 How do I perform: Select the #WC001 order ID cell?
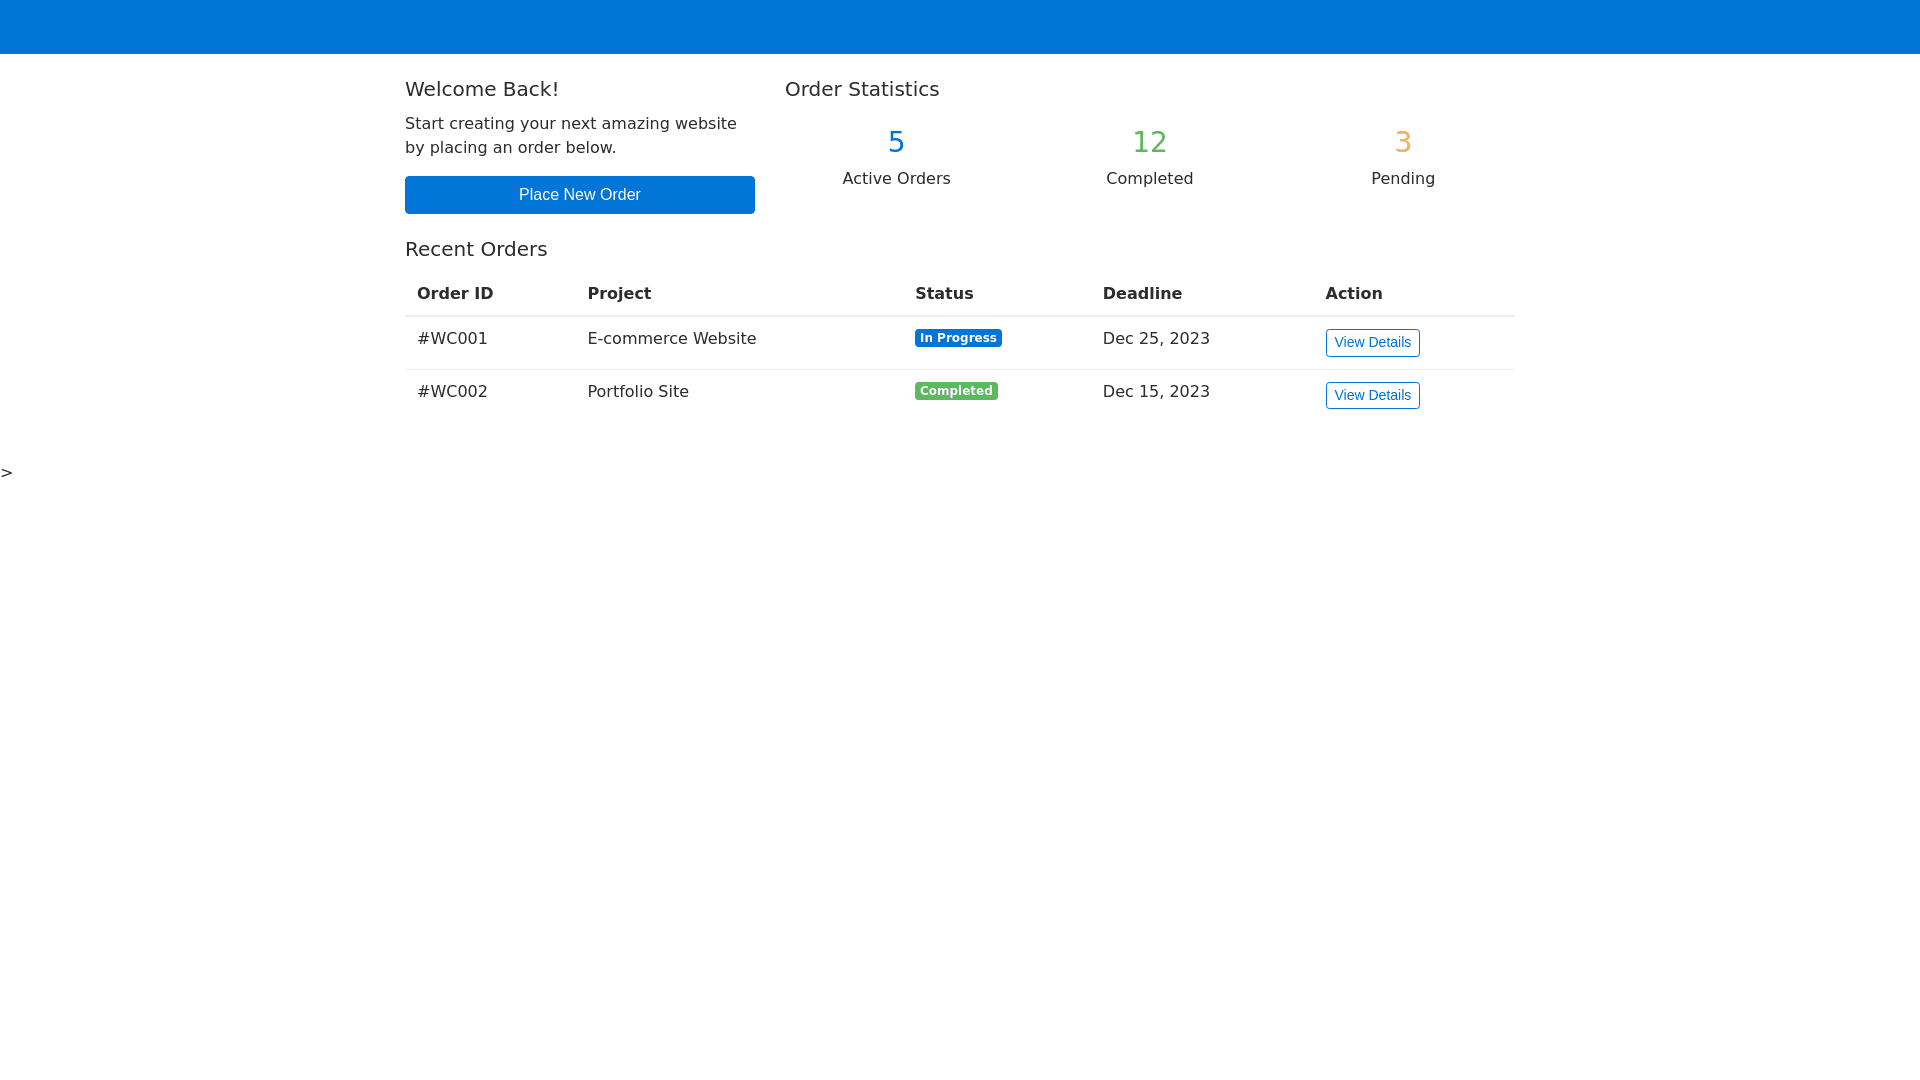point(452,339)
